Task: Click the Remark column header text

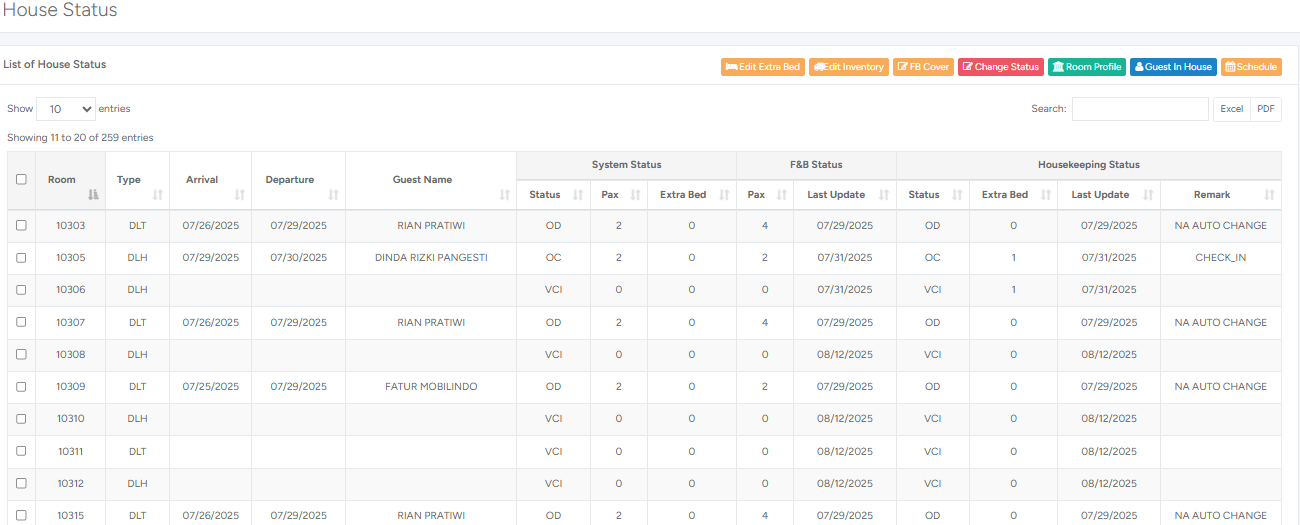Action: [x=1212, y=195]
